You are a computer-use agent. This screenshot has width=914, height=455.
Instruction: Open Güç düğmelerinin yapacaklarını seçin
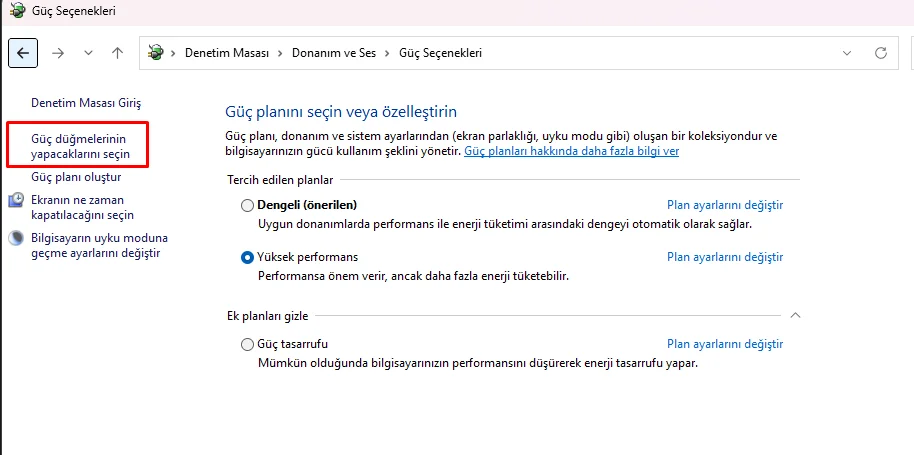pos(80,146)
